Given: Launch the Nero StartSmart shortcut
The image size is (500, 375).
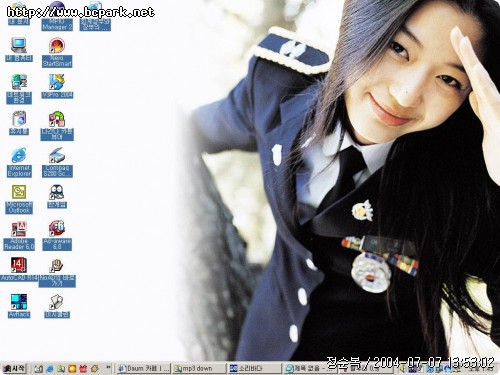Looking at the screenshot, I should pos(57,52).
